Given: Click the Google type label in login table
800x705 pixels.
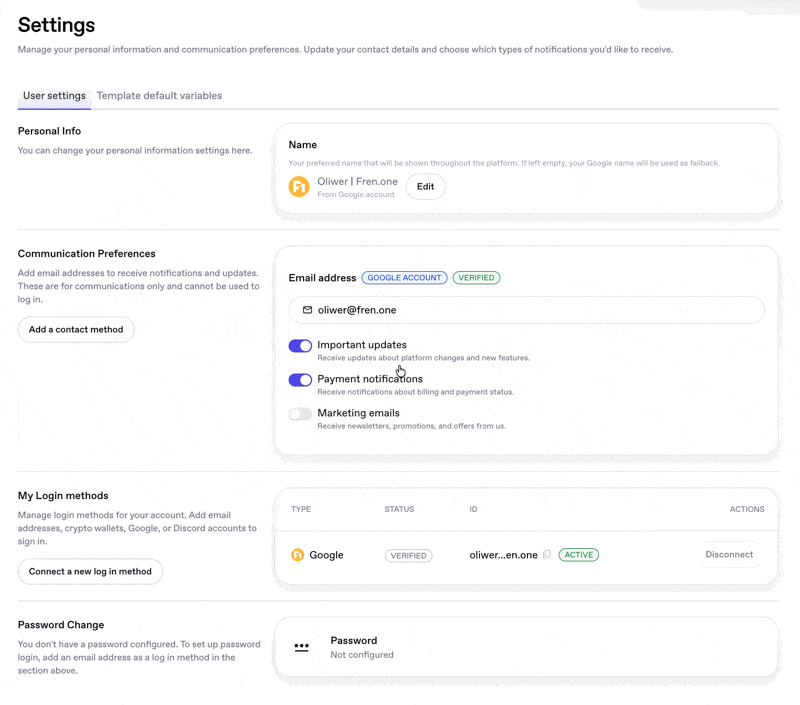Looking at the screenshot, I should (327, 555).
